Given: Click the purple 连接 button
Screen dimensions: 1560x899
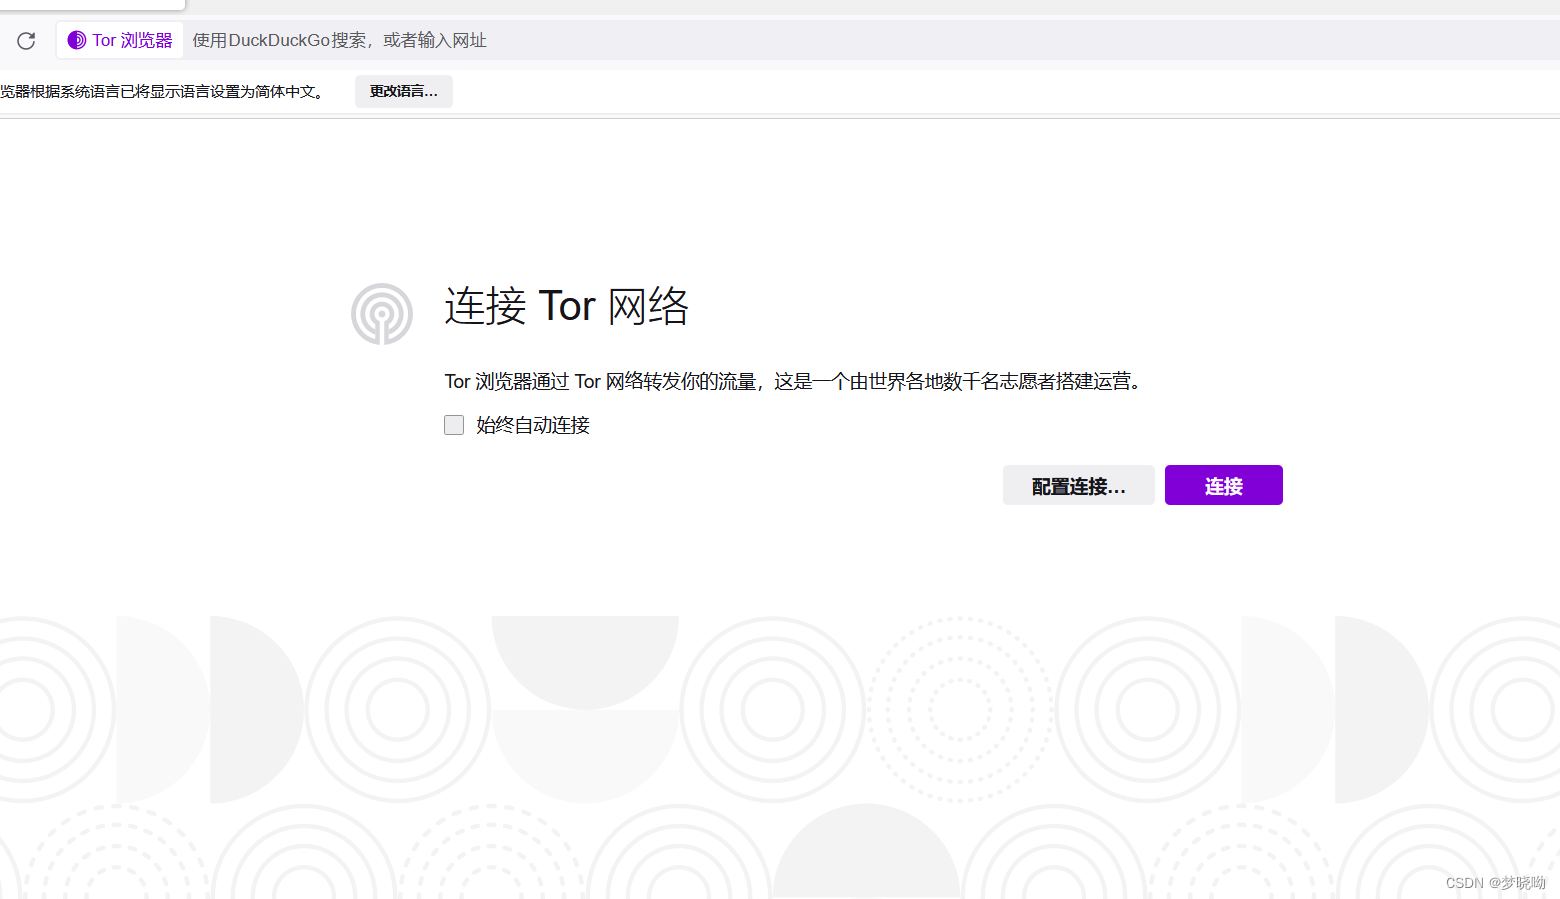Looking at the screenshot, I should pyautogui.click(x=1224, y=485).
